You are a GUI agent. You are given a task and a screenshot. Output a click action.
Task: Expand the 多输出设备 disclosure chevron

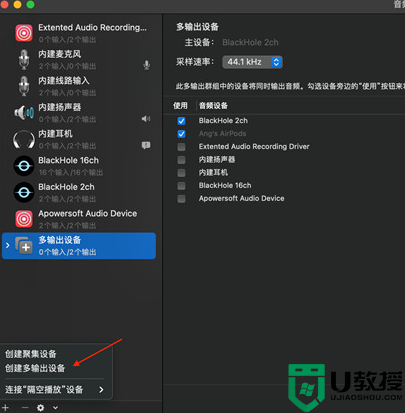8,246
